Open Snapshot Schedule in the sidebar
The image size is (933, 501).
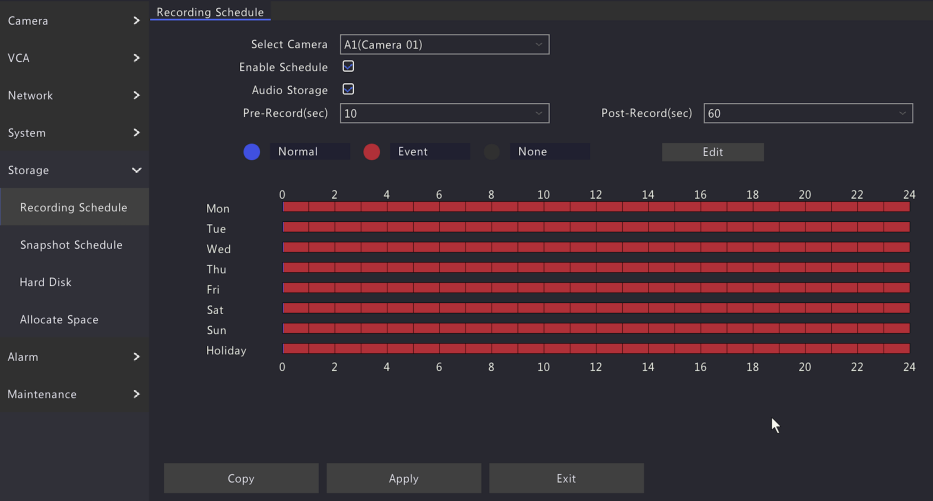click(x=71, y=245)
